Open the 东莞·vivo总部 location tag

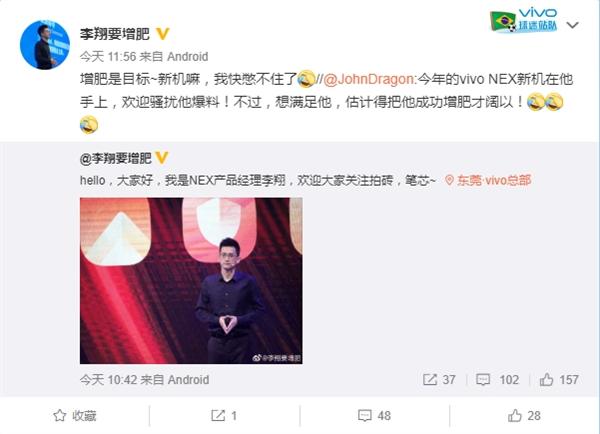click(x=488, y=180)
